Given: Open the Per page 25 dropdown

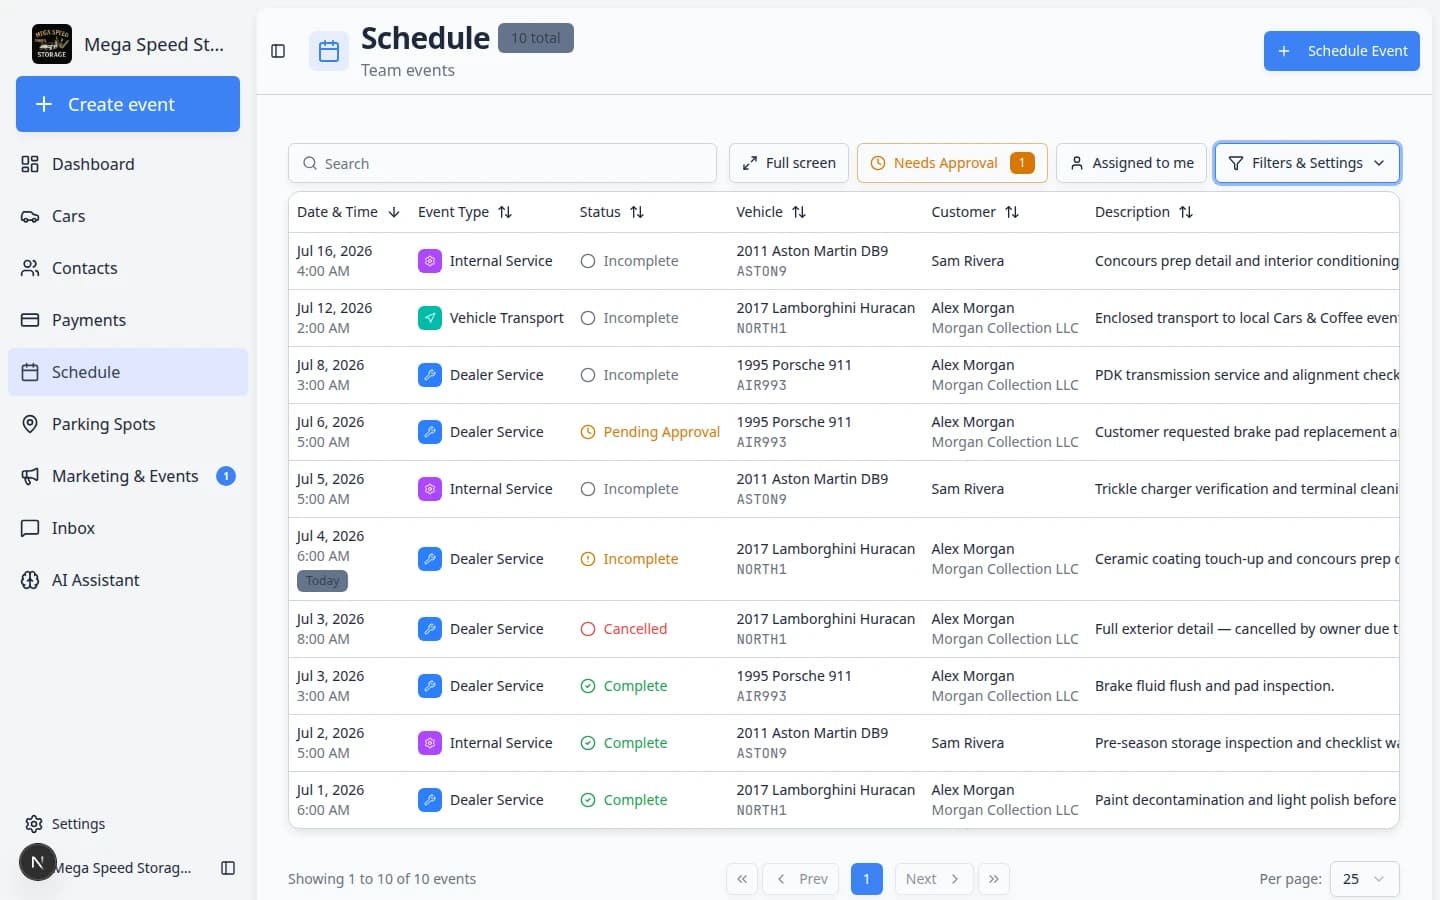Looking at the screenshot, I should (x=1364, y=879).
